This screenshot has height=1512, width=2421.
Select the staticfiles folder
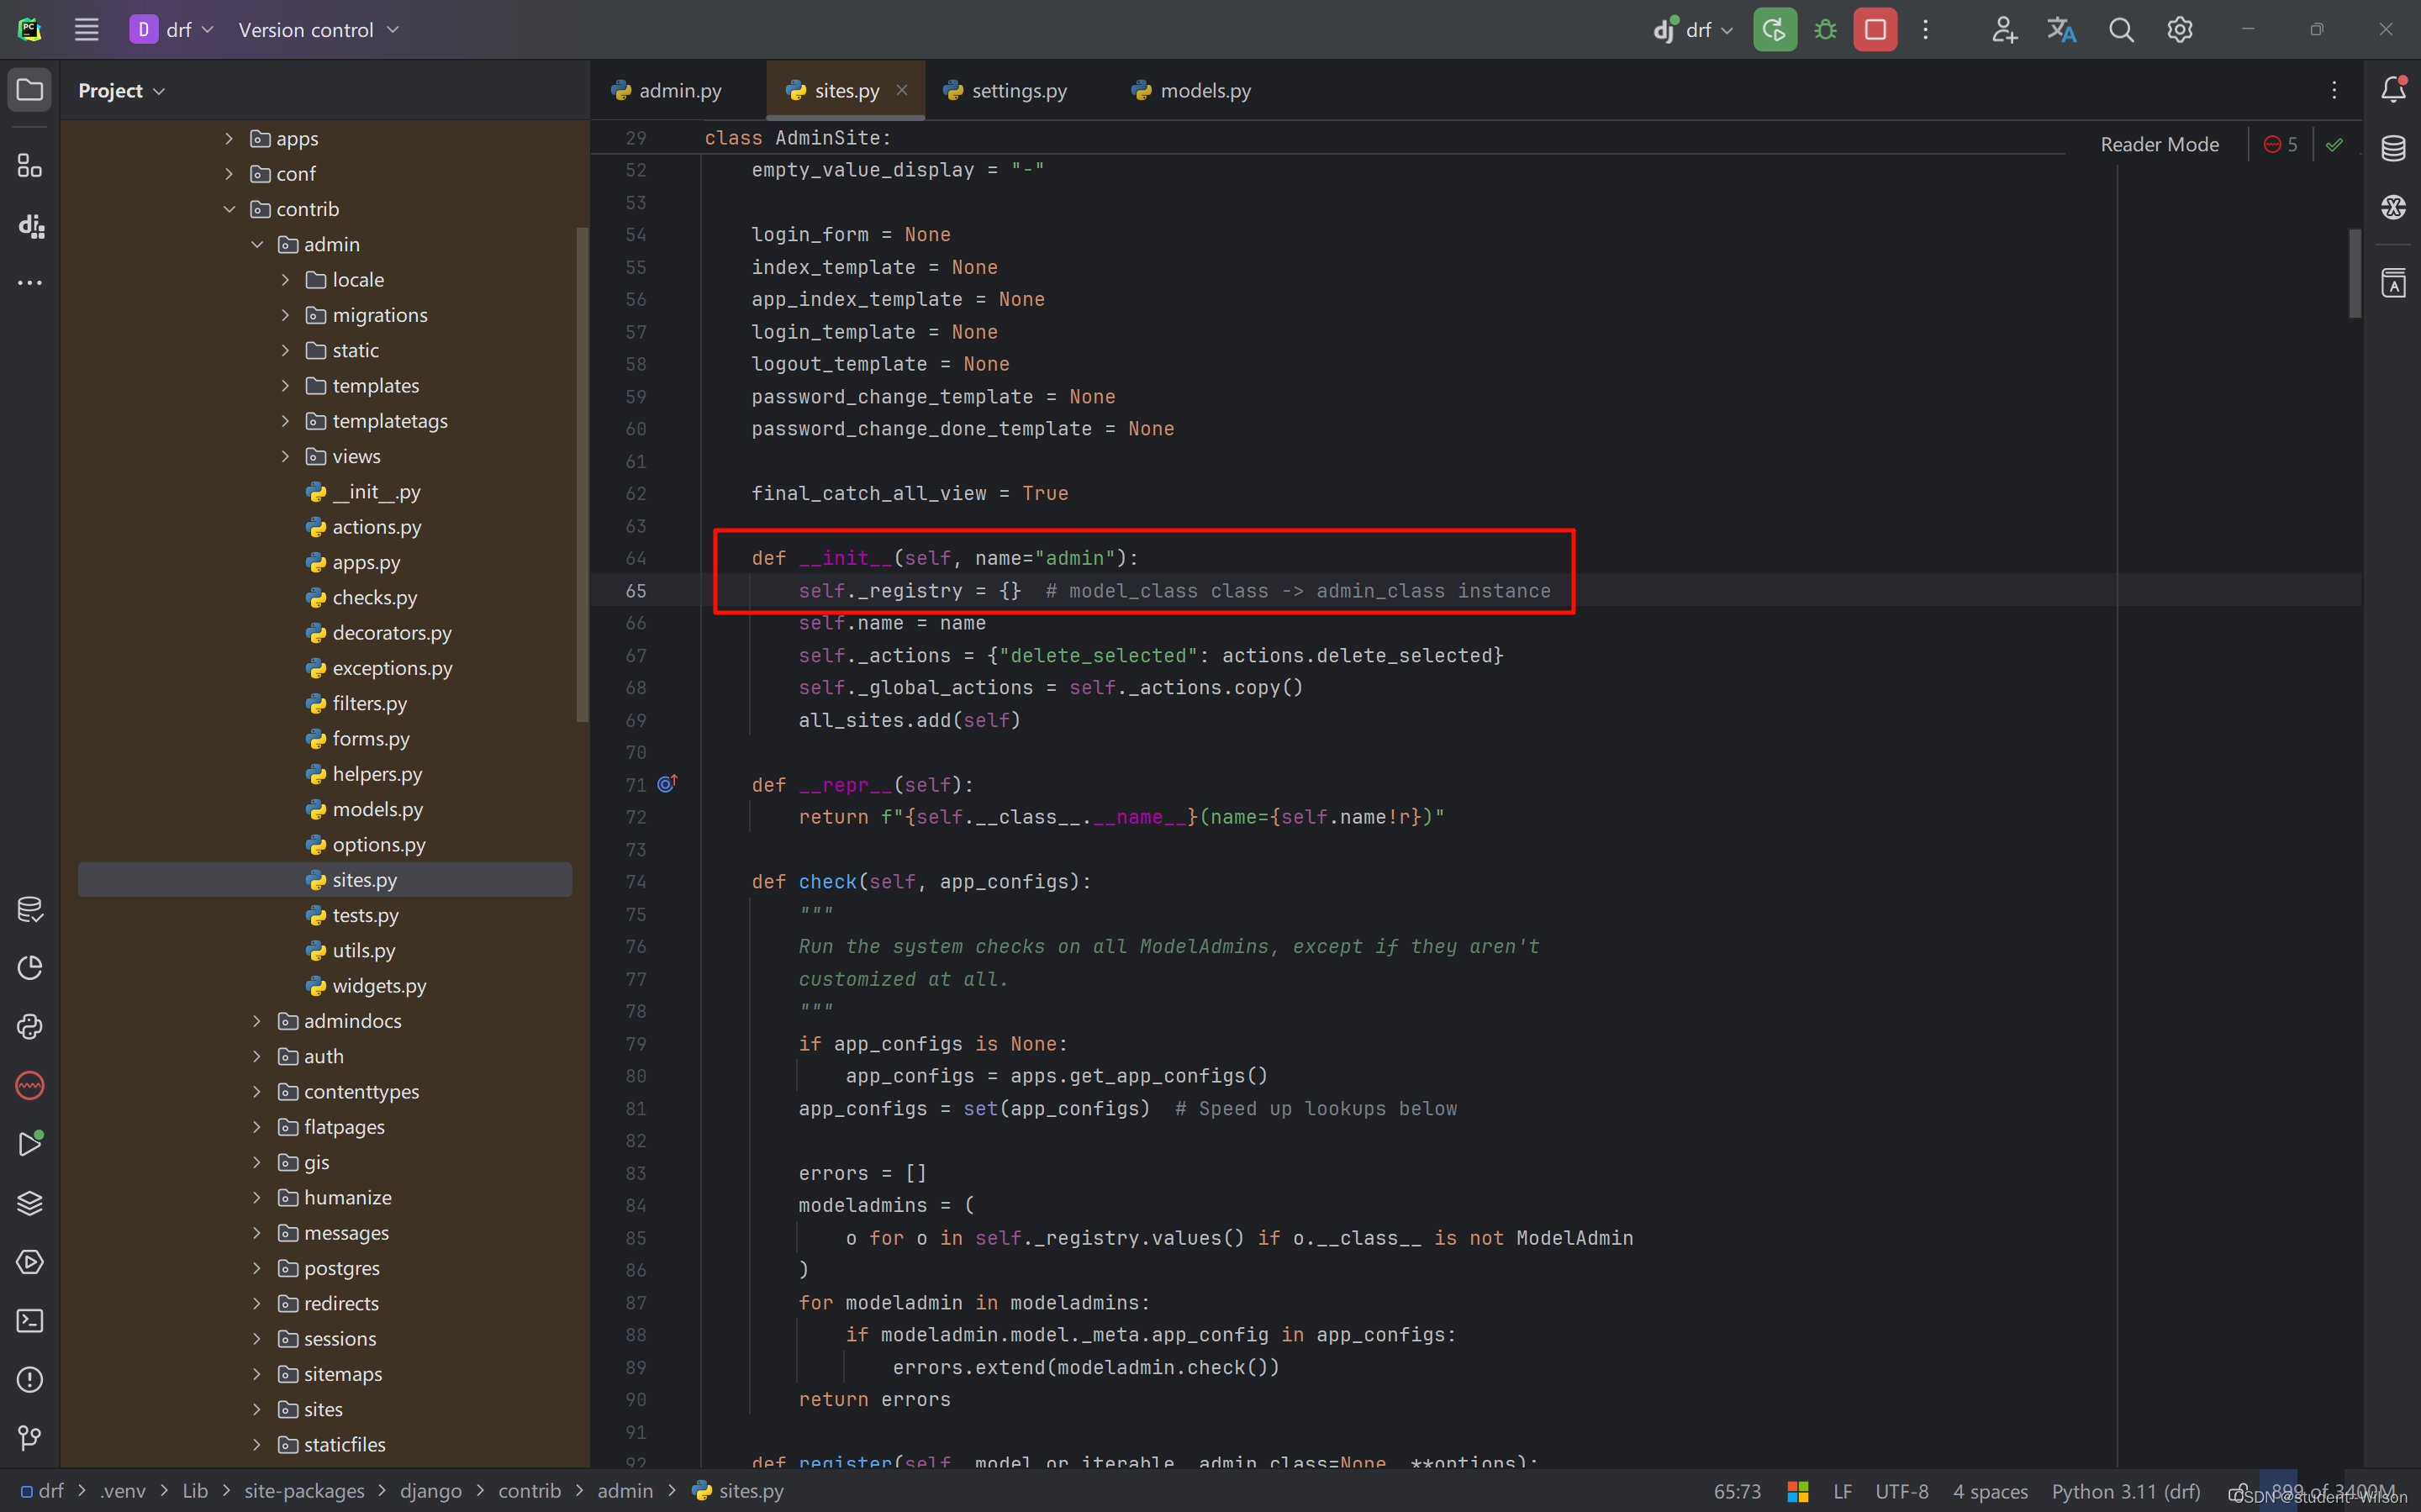344,1445
